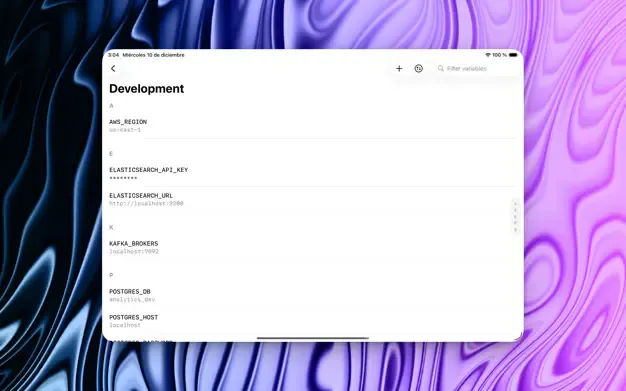Select the POSTGRES_DB variable

click(313, 295)
